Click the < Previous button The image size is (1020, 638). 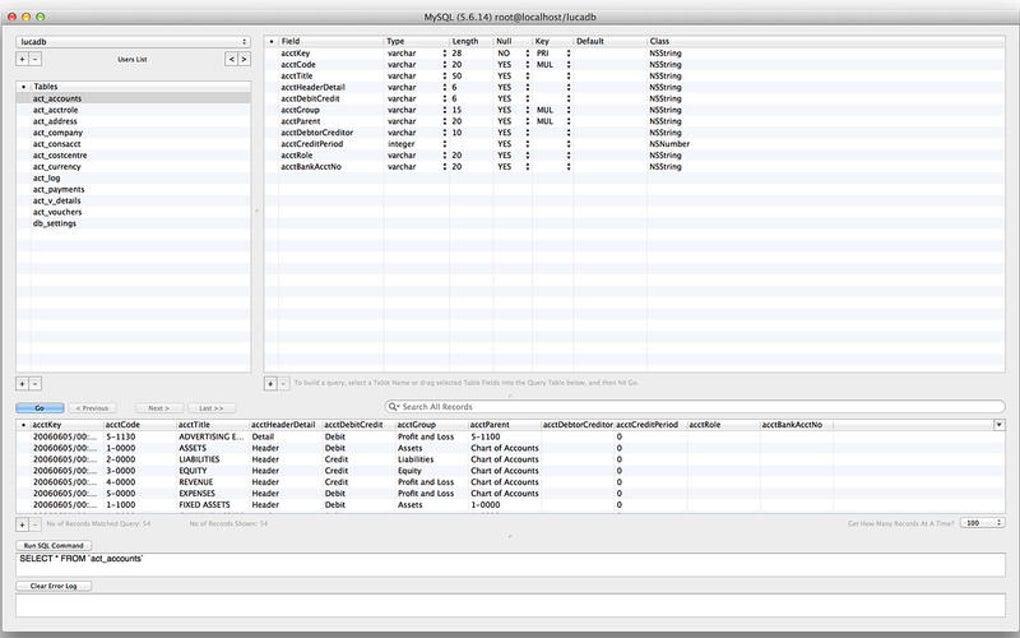(x=92, y=408)
